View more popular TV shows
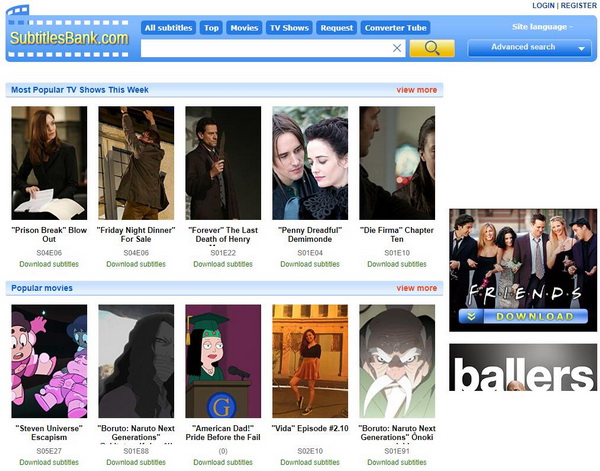Screen dimensions: 600x471 (416, 90)
